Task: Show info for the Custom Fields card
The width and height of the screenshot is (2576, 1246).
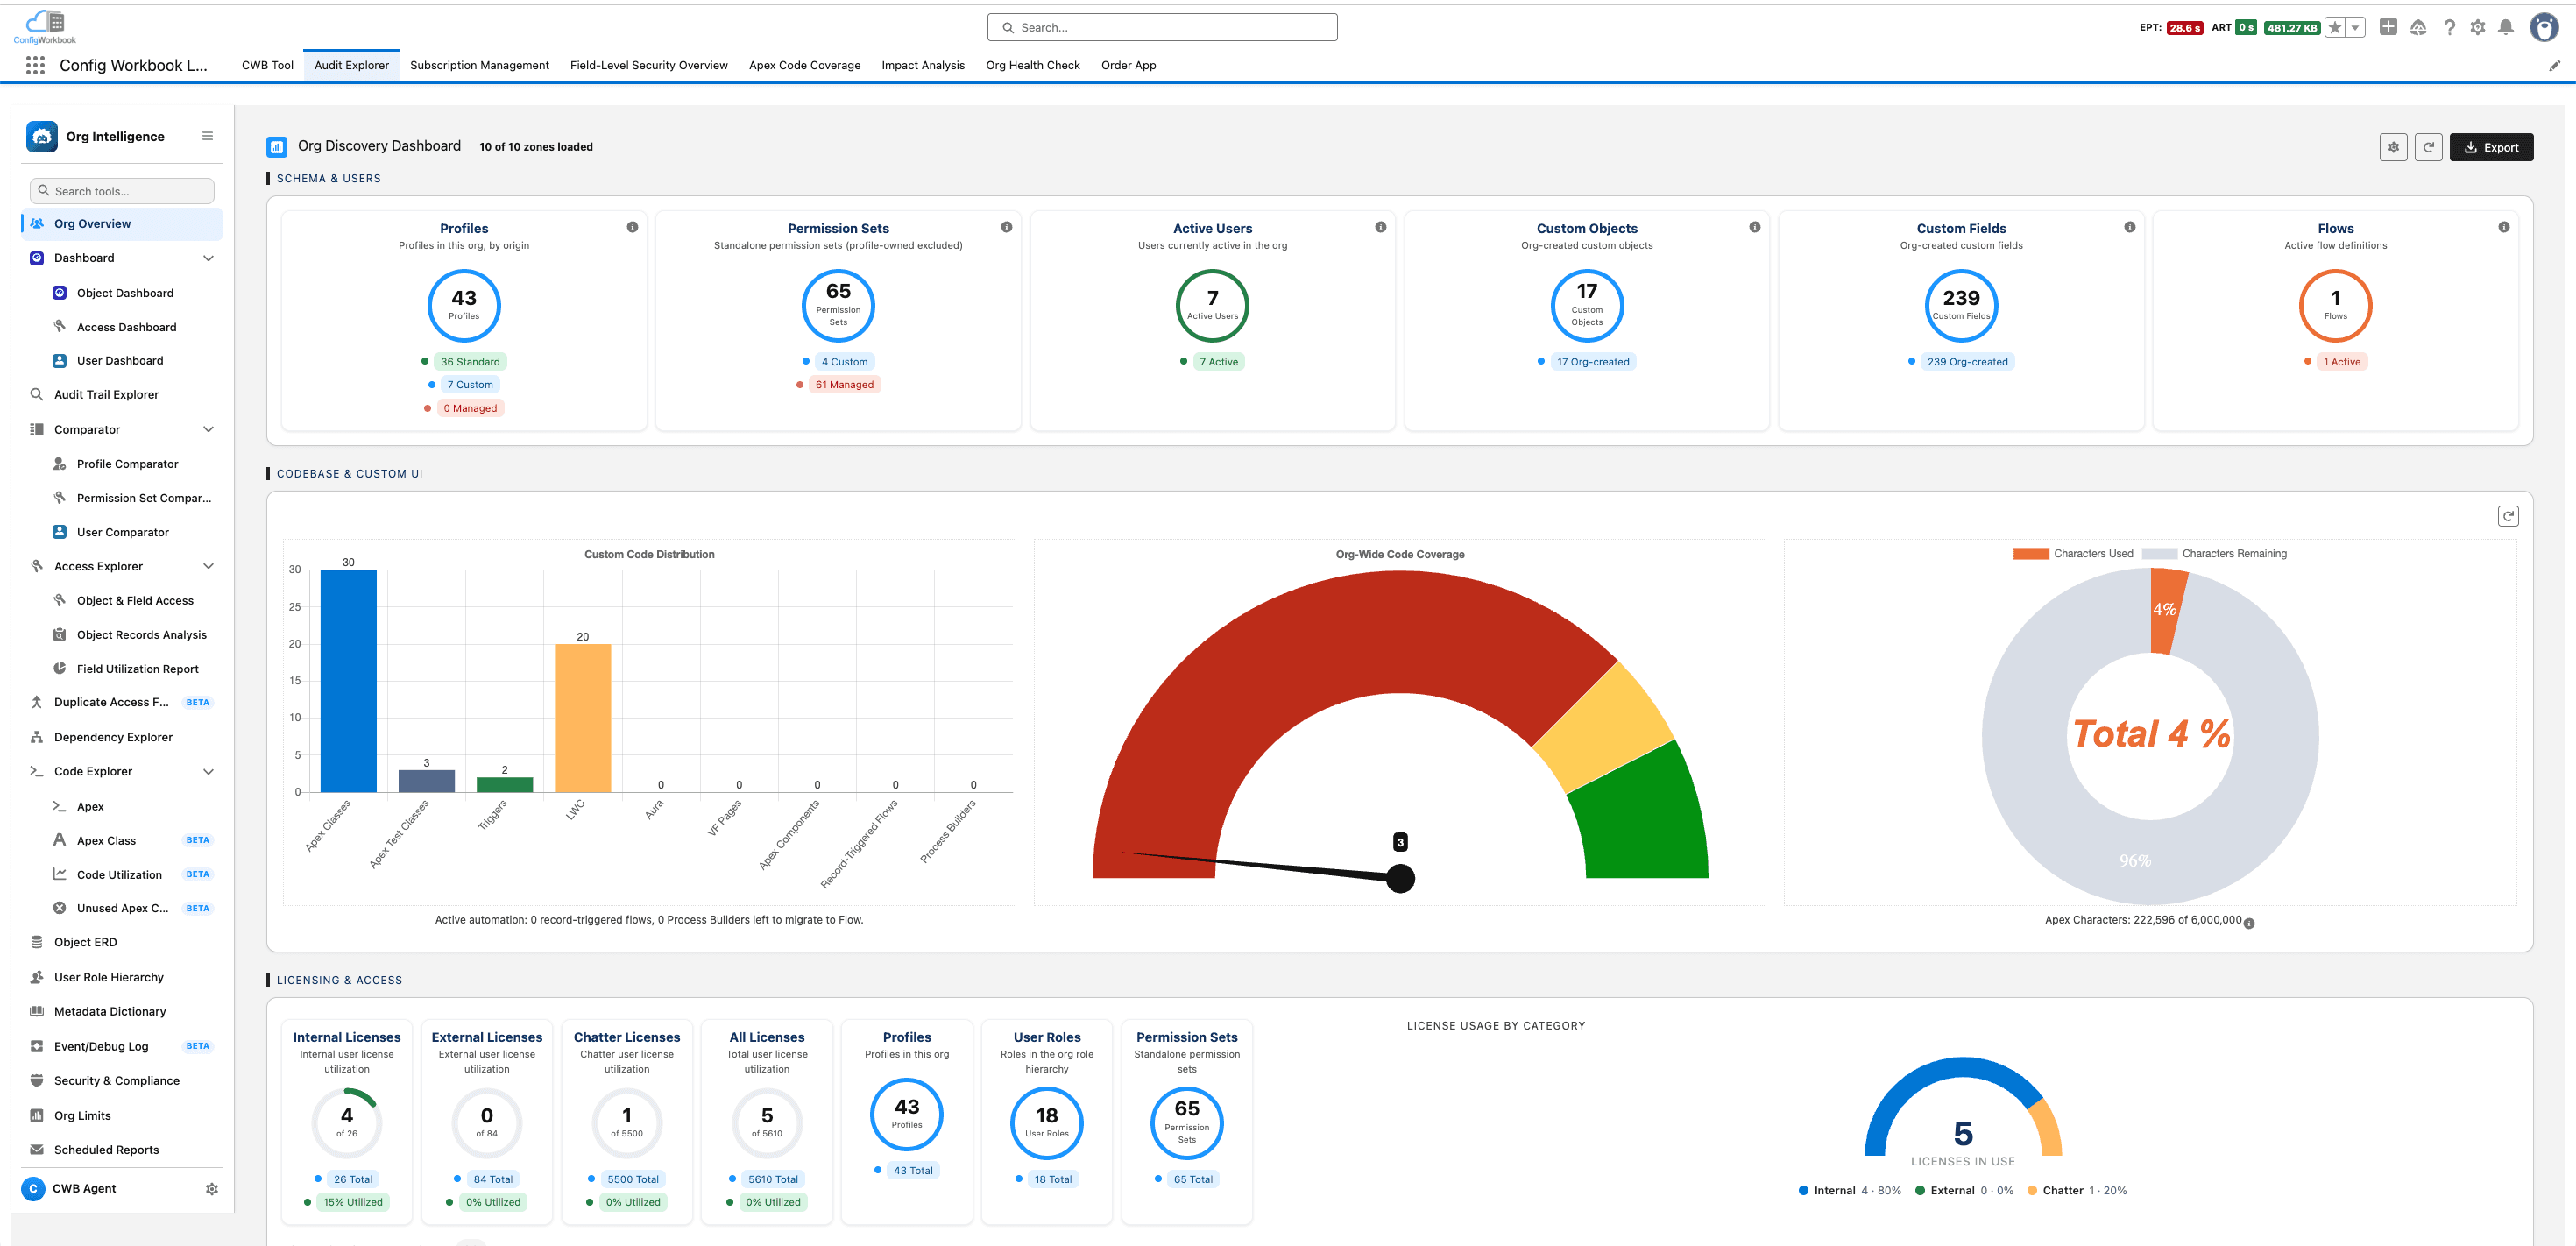Action: tap(2129, 227)
